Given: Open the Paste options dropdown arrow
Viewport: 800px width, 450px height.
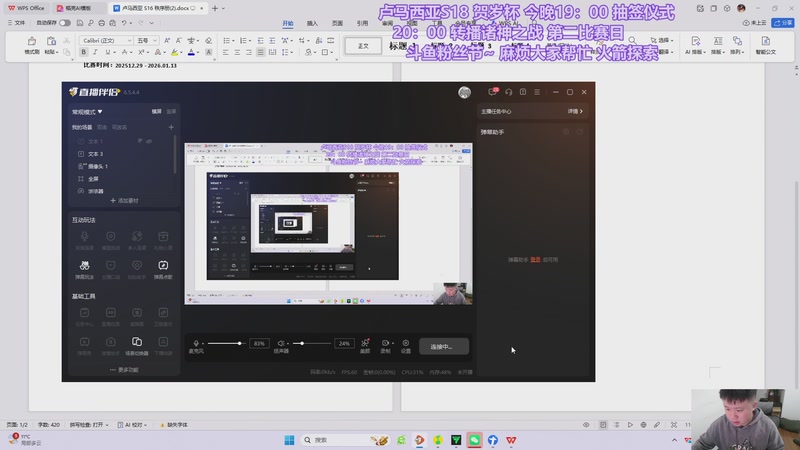Looking at the screenshot, I should tap(57, 52).
